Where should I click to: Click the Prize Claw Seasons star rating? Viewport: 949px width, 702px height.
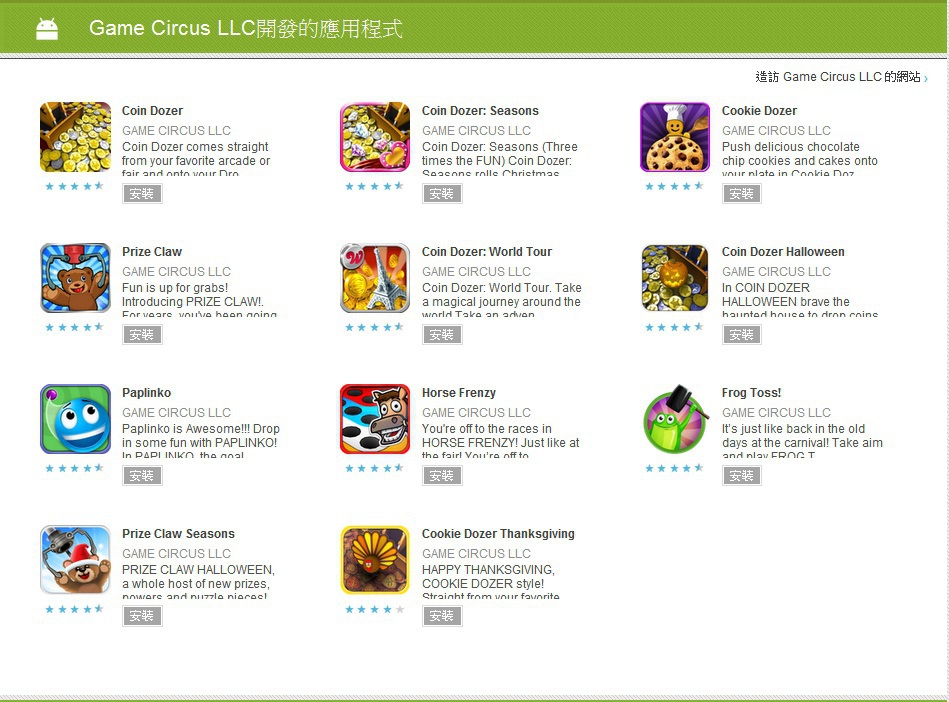pos(74,609)
